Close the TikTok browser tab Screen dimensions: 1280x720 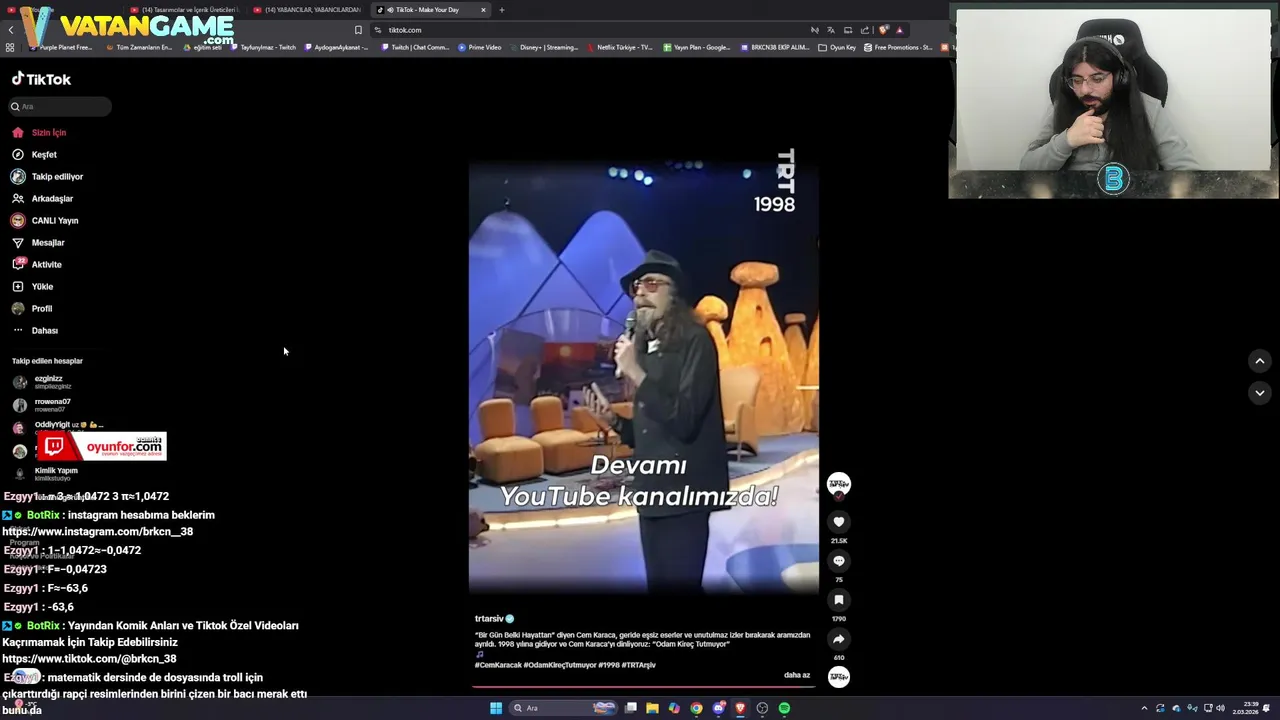coord(483,10)
